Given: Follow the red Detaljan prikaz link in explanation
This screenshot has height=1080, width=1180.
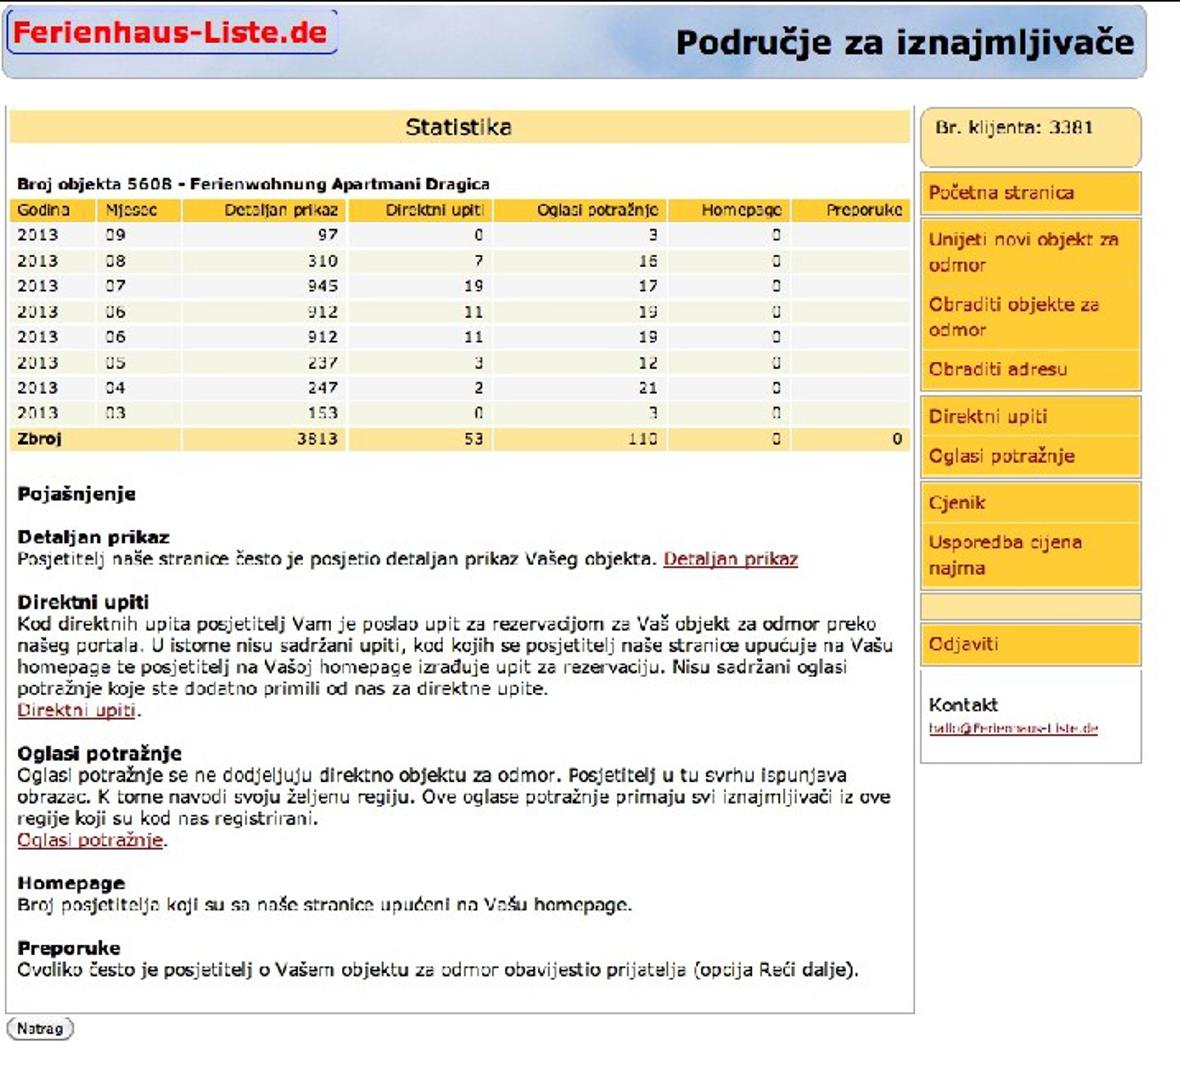Looking at the screenshot, I should pos(730,559).
